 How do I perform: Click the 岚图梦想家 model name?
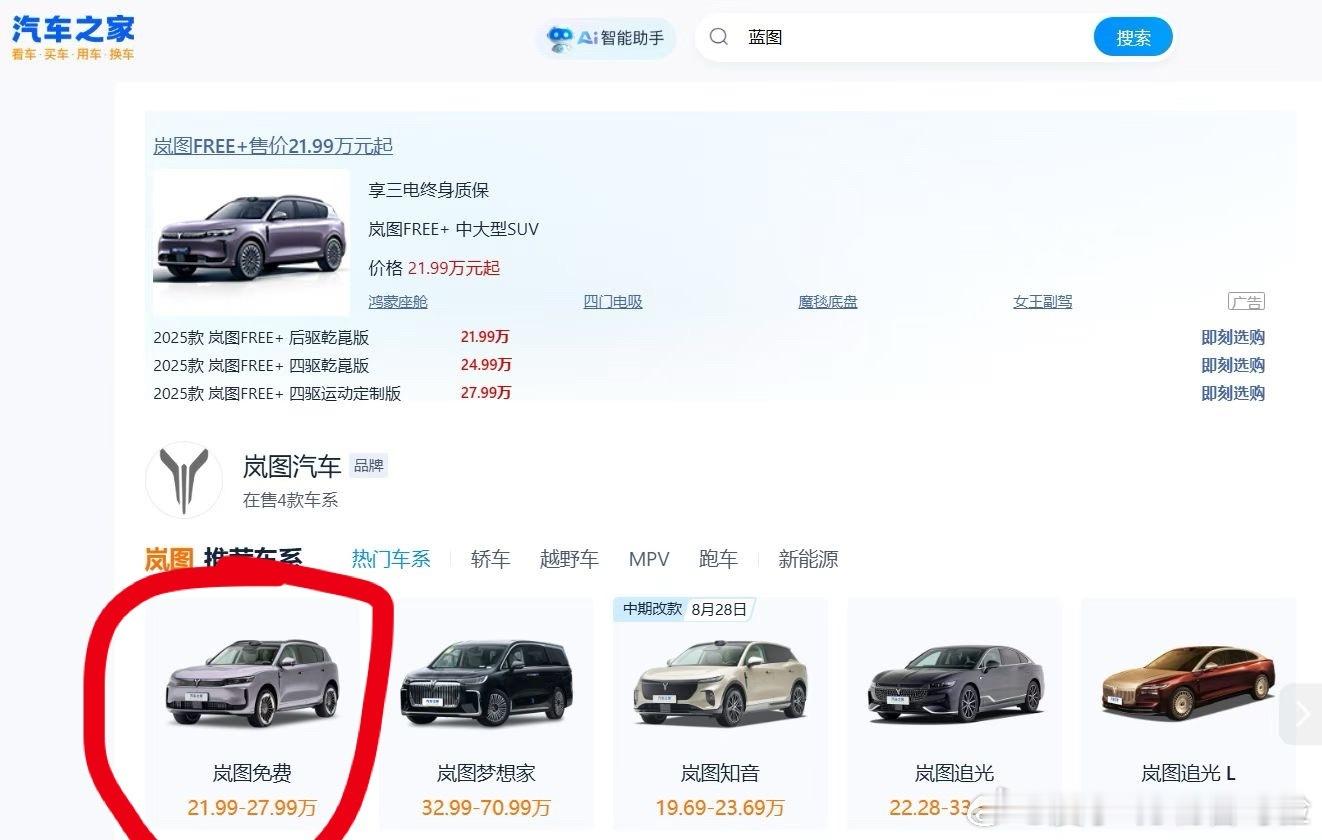click(486, 773)
